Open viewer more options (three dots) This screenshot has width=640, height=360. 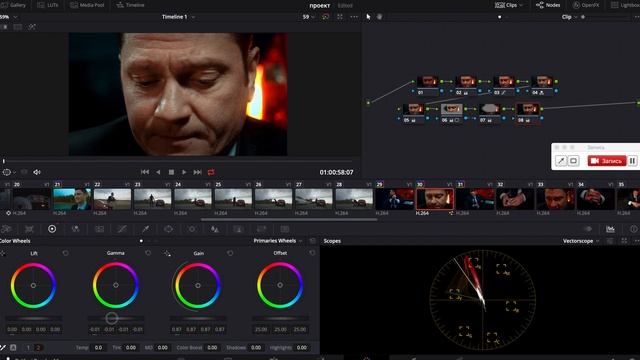pyautogui.click(x=354, y=17)
